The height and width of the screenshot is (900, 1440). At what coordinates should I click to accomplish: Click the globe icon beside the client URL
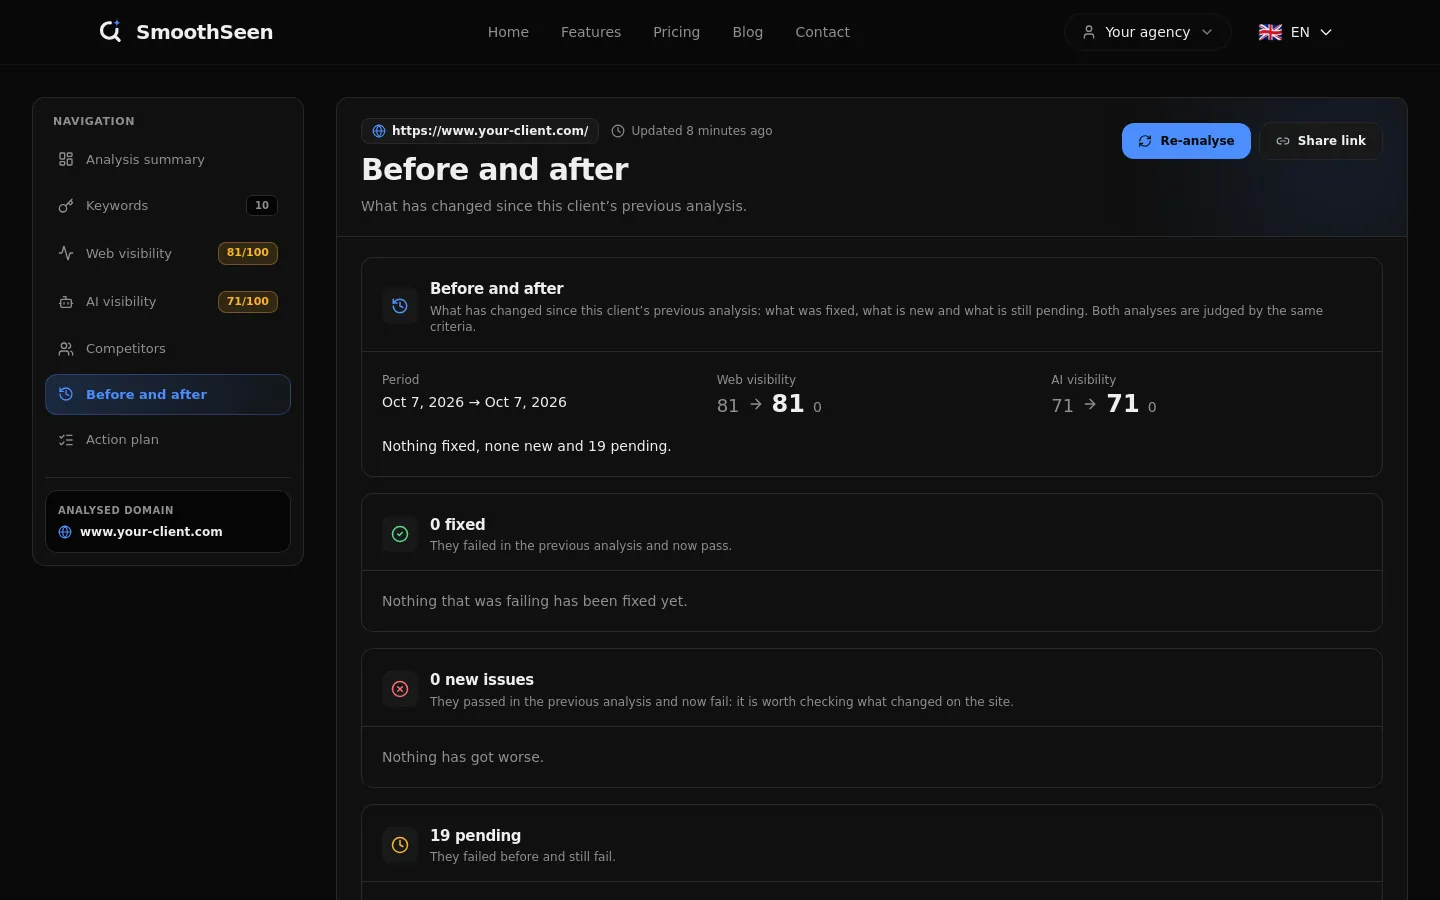tap(379, 131)
